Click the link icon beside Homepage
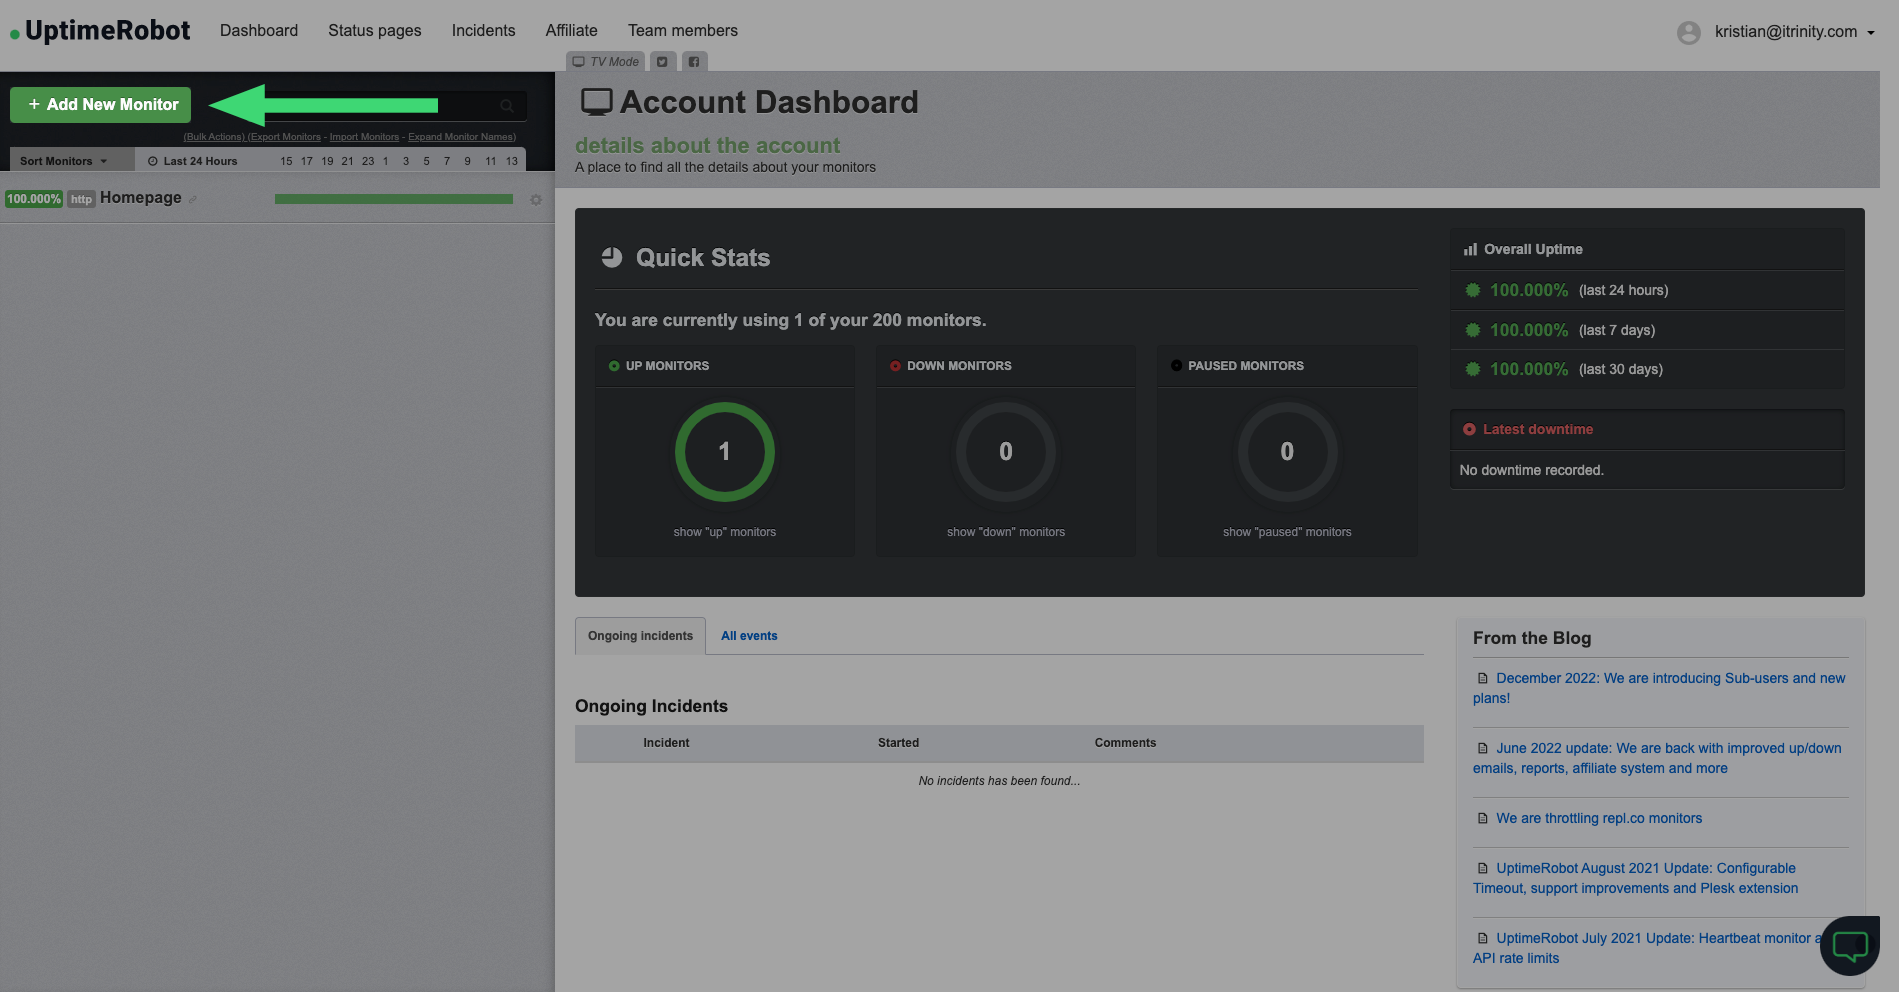The height and width of the screenshot is (992, 1899). click(193, 199)
